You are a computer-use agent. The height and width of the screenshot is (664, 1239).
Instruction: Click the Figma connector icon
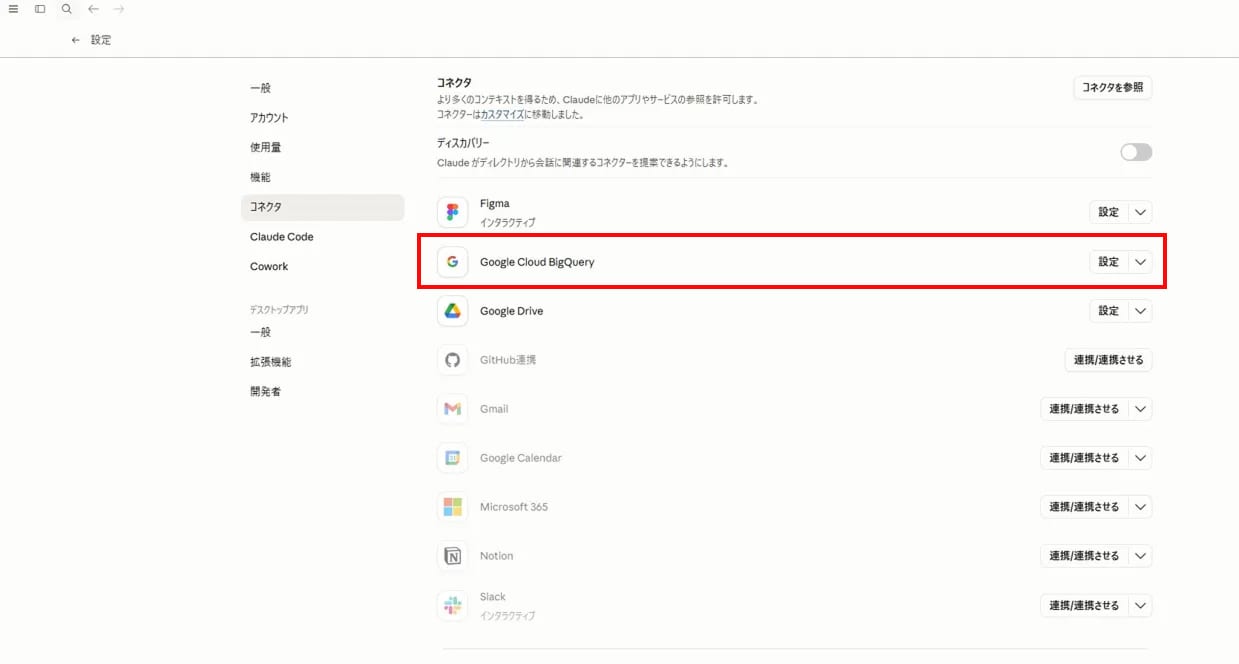click(453, 212)
